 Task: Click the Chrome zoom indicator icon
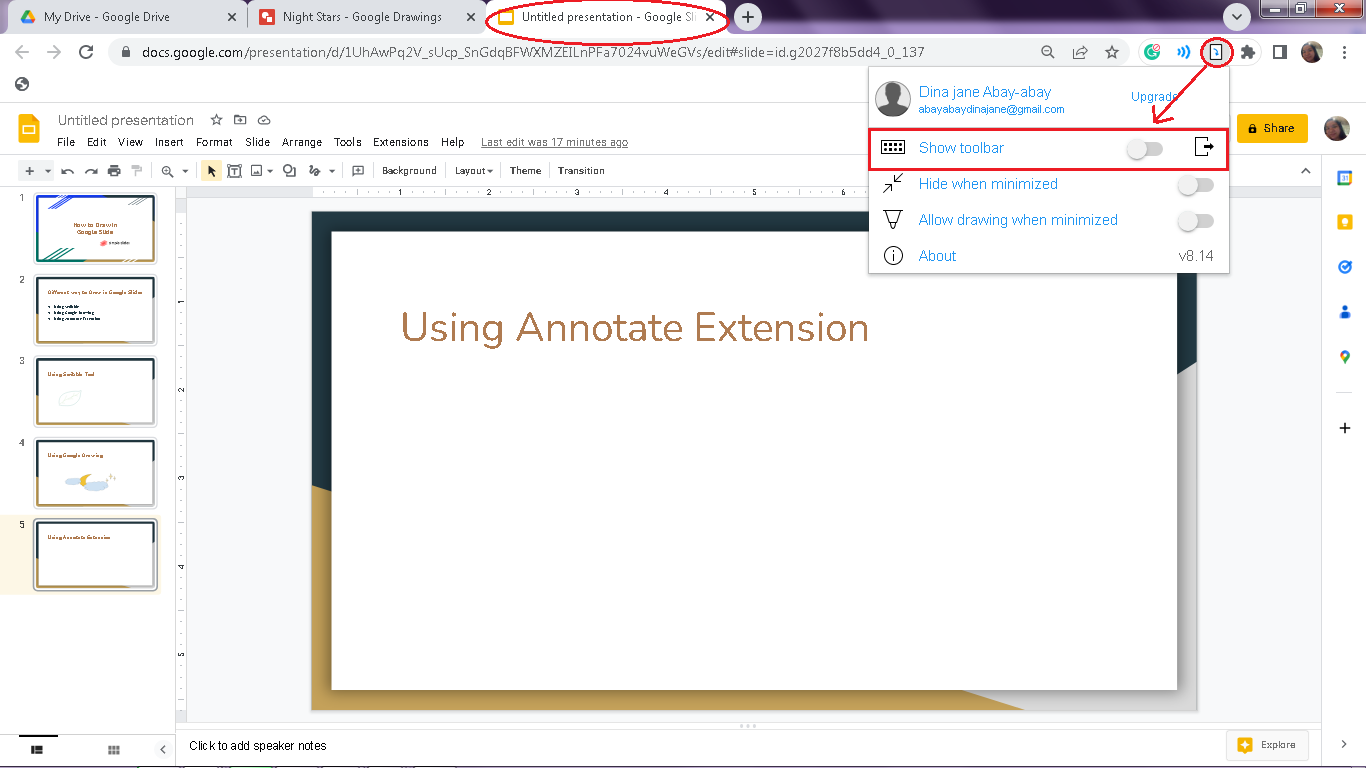pyautogui.click(x=1048, y=52)
